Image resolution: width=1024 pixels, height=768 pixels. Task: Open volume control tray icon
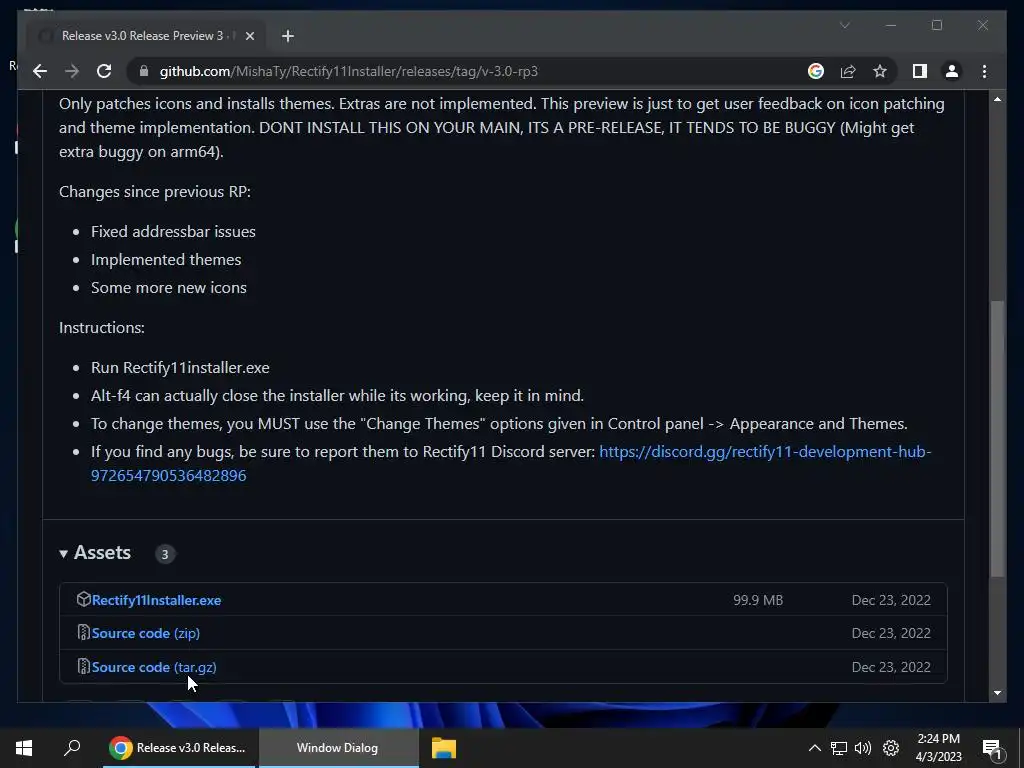point(863,748)
